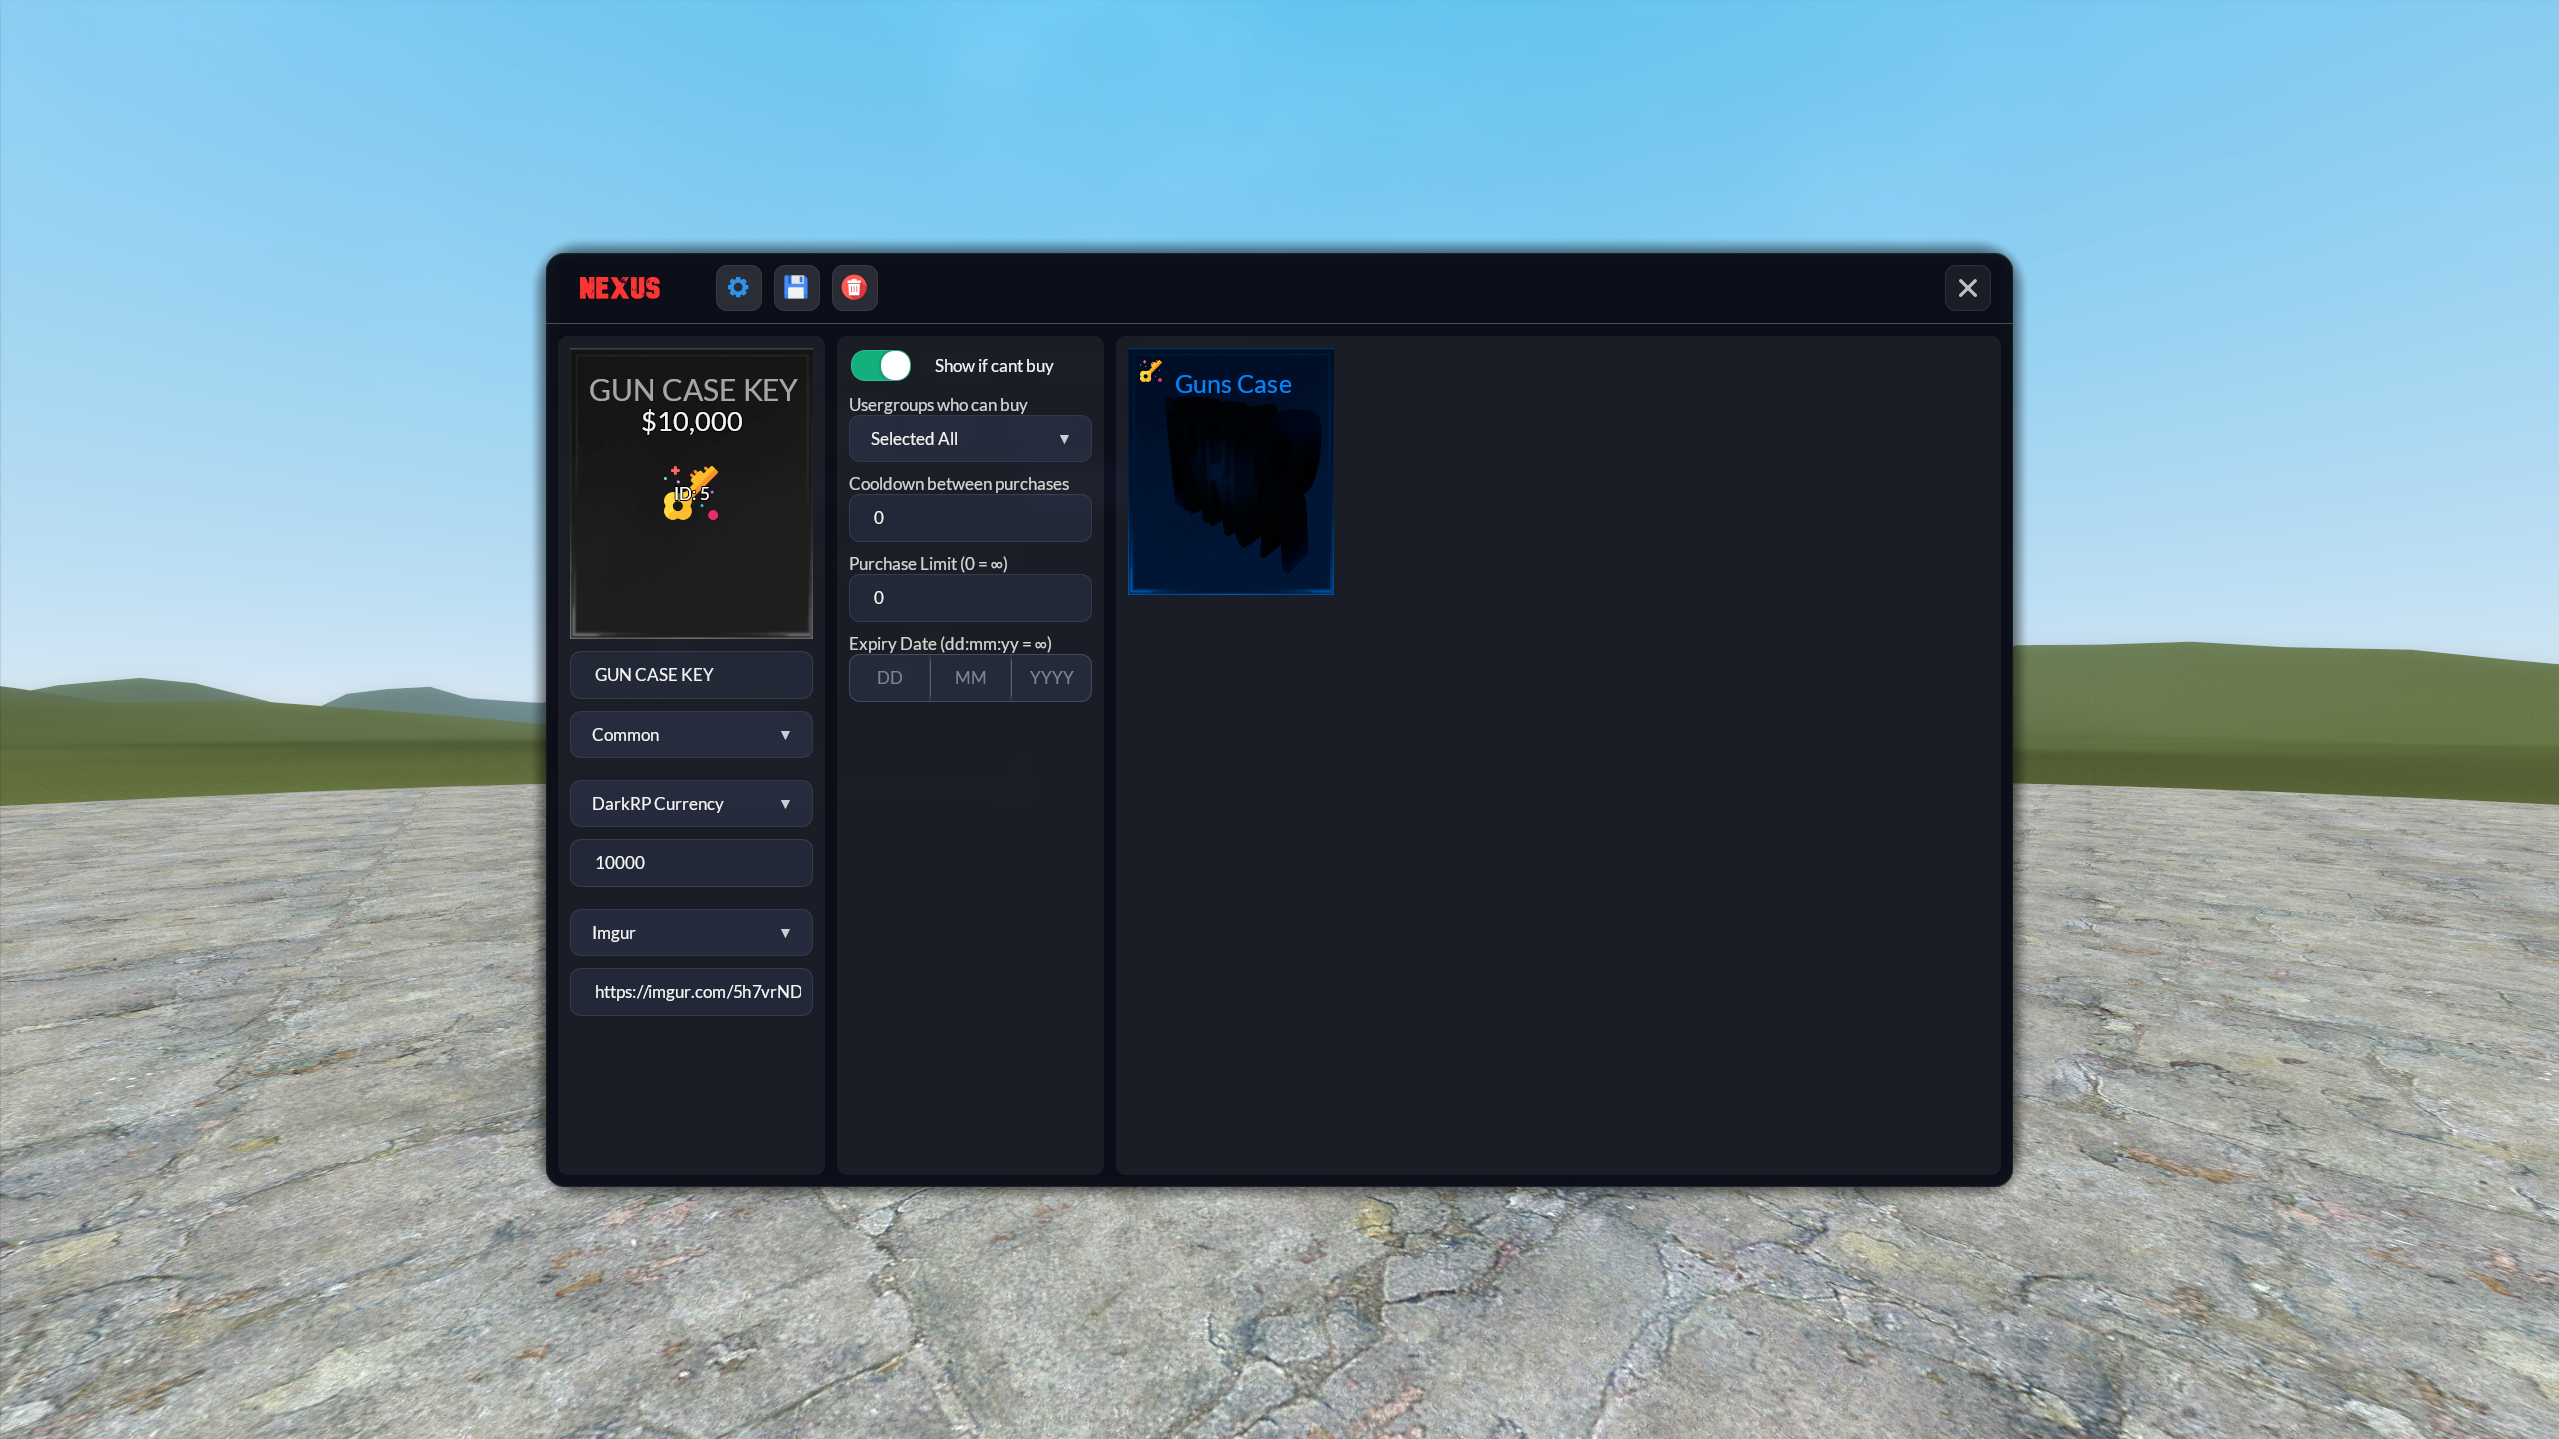Open the DarkRP Currency dropdown

click(x=690, y=804)
